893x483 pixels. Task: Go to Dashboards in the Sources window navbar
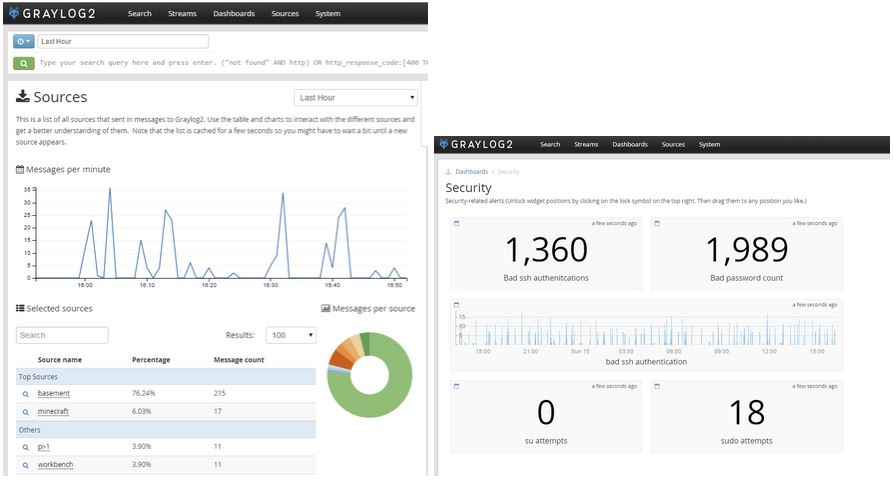tap(234, 14)
